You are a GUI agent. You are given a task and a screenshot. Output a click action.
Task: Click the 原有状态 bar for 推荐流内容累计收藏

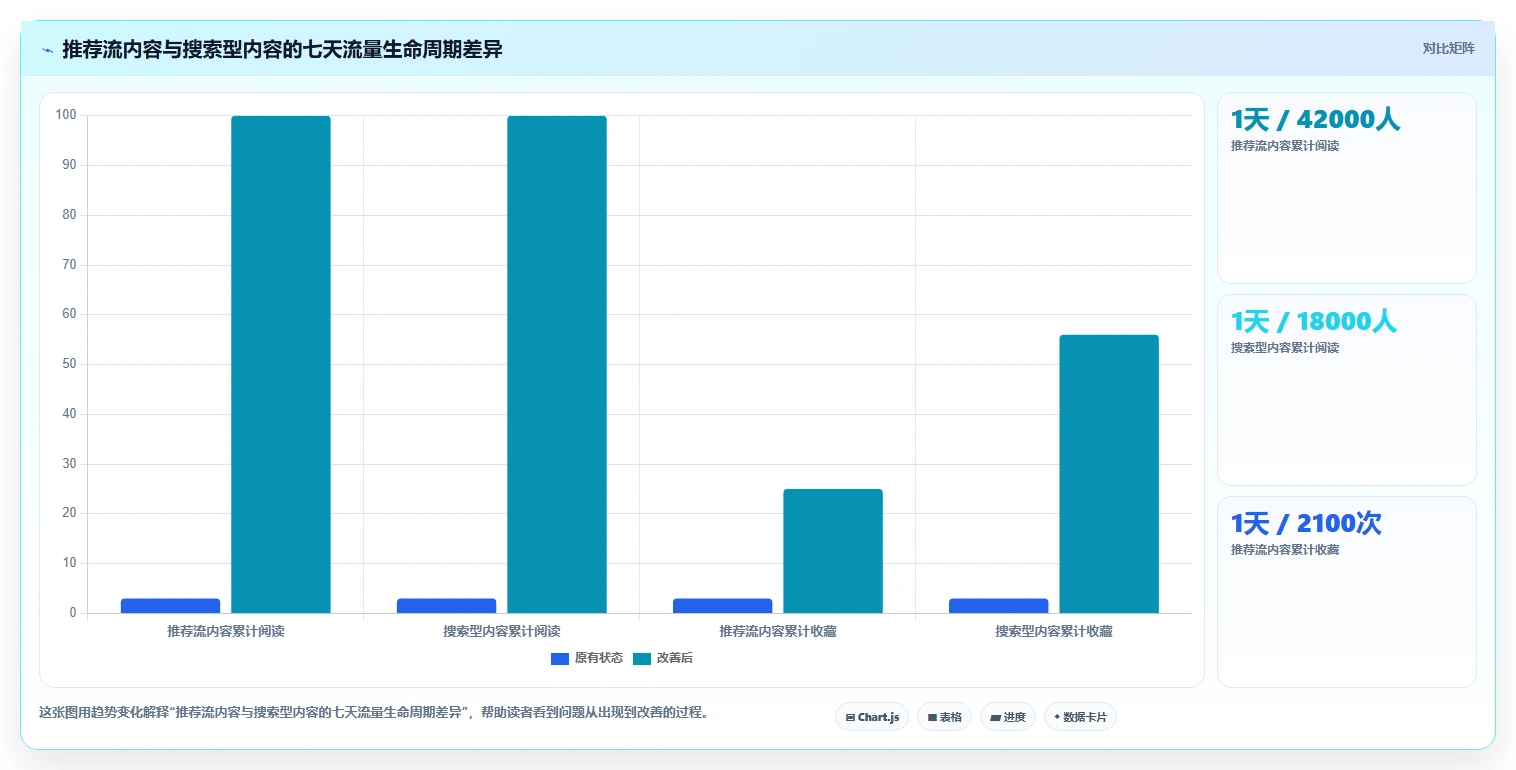[x=722, y=606]
